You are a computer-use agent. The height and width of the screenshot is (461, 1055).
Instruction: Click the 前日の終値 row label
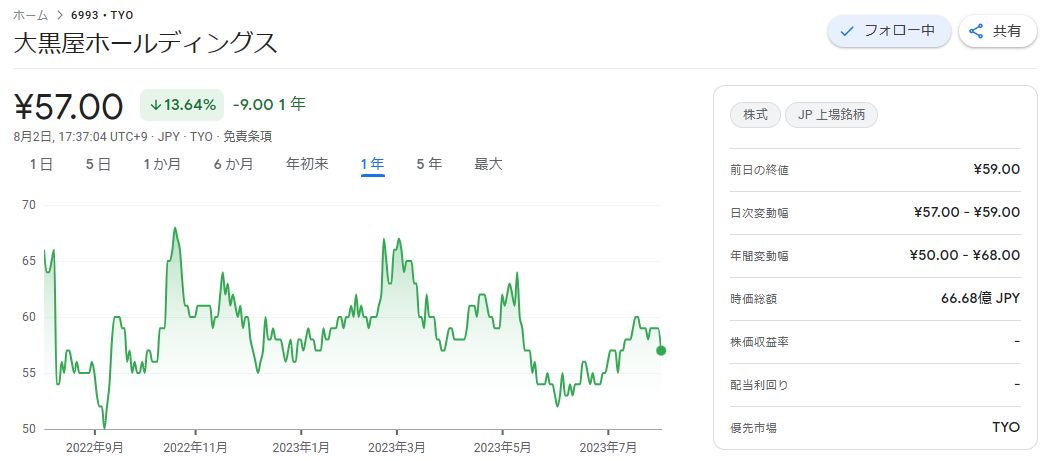point(759,170)
